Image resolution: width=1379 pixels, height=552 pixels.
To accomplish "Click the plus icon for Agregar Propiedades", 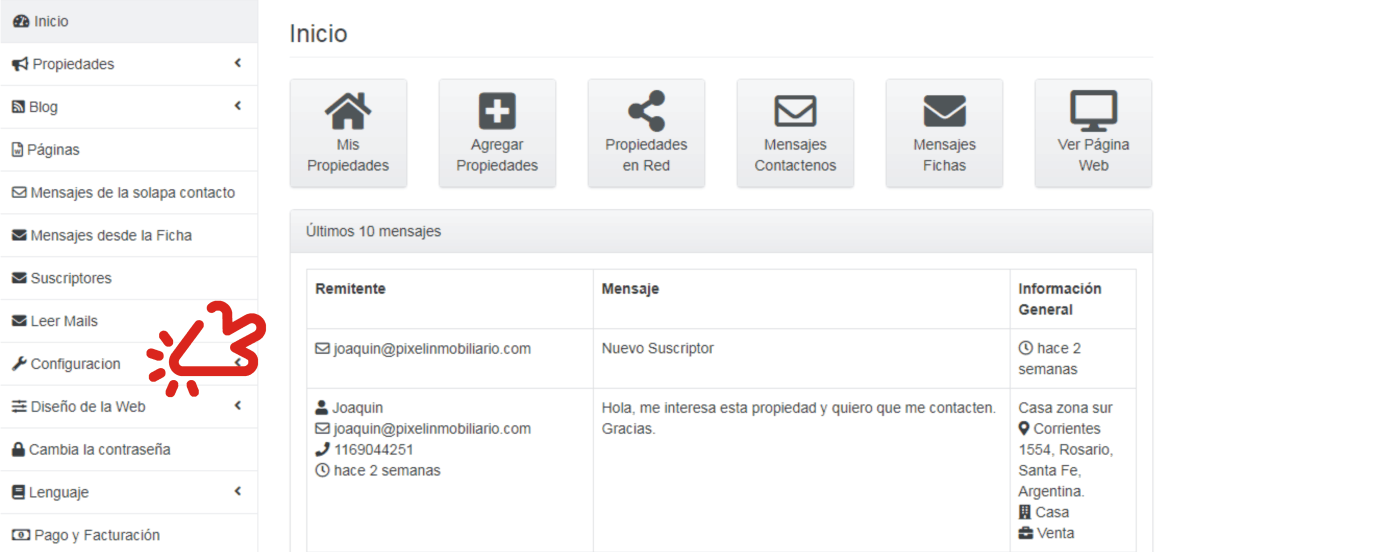I will (497, 111).
